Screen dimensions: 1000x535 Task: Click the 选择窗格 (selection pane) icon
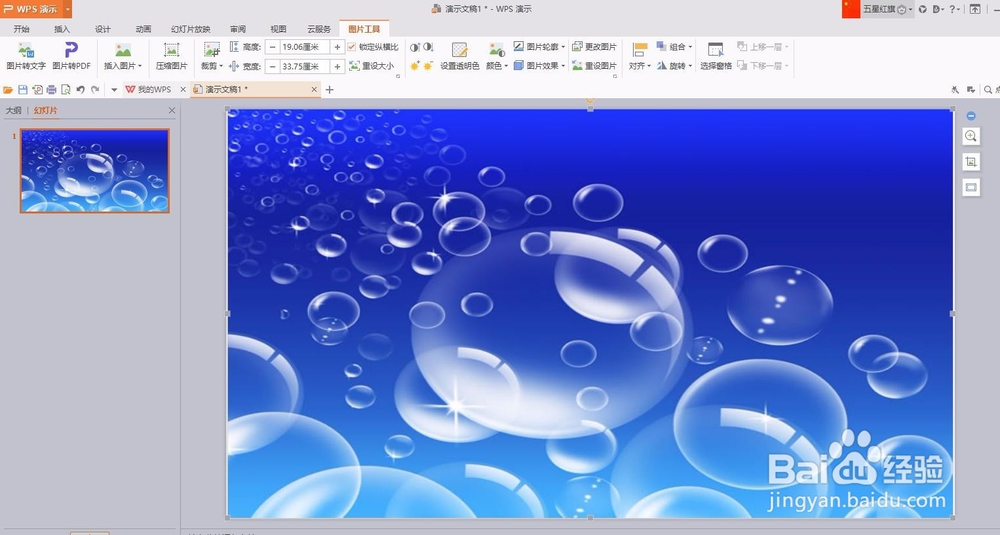(x=716, y=50)
